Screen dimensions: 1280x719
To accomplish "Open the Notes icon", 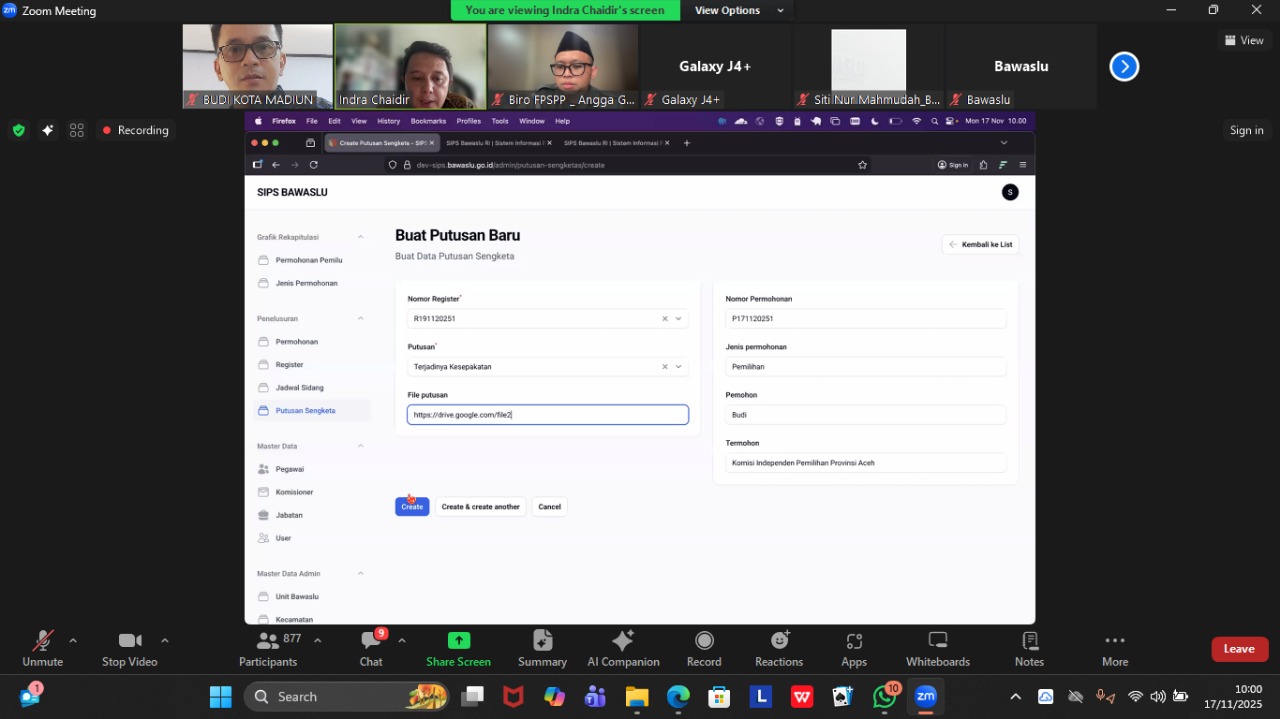I will click(x=1029, y=641).
